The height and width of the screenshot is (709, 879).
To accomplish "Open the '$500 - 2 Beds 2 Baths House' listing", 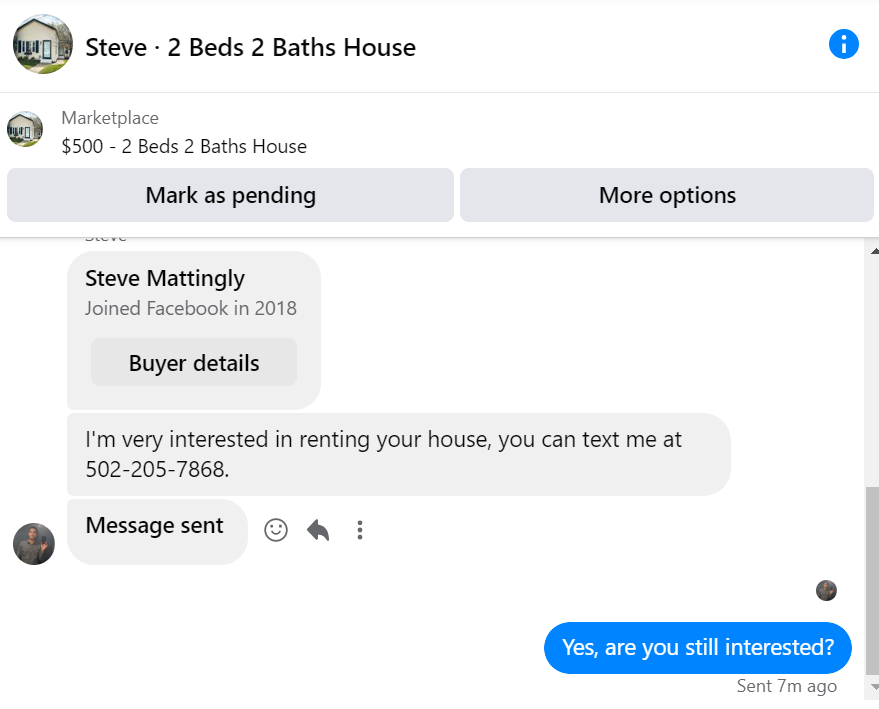I will [x=184, y=146].
